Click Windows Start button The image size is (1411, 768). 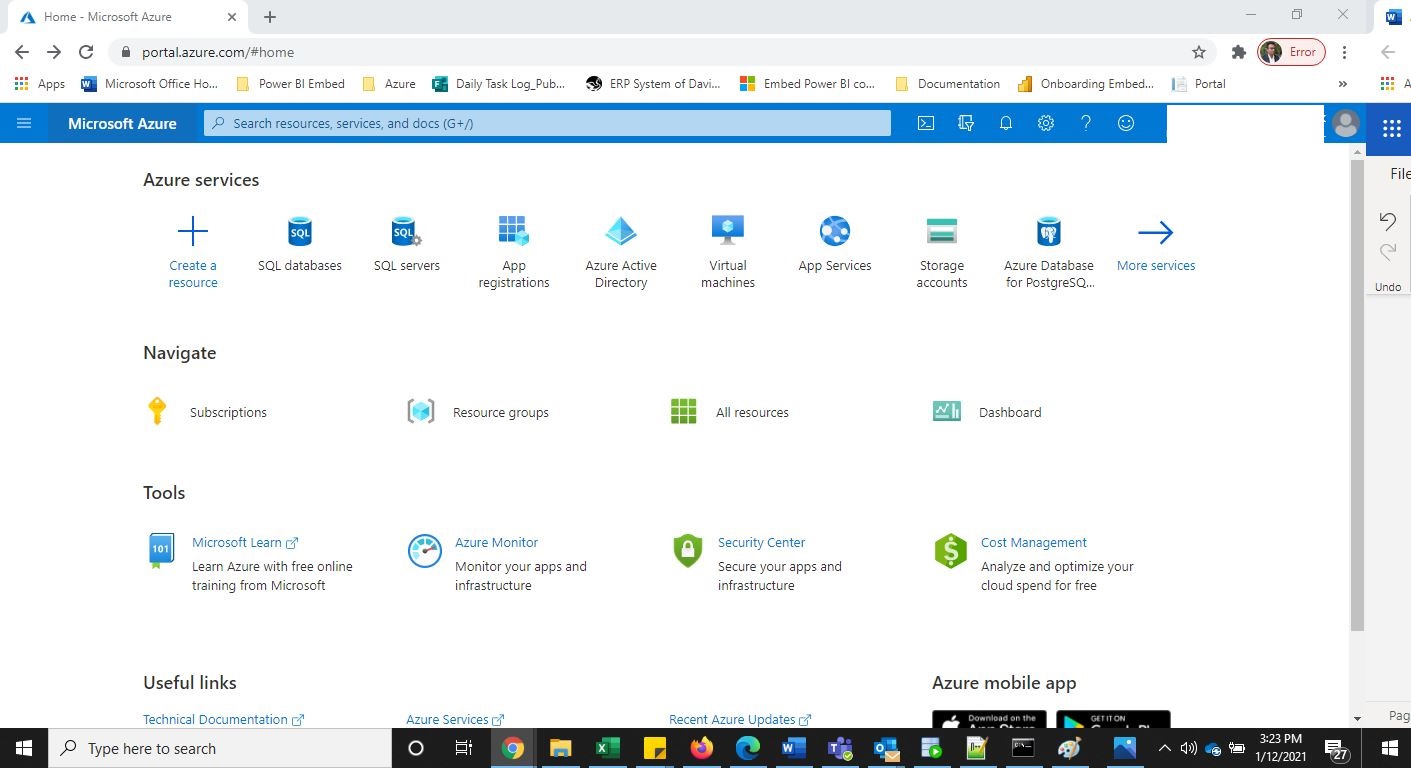24,748
